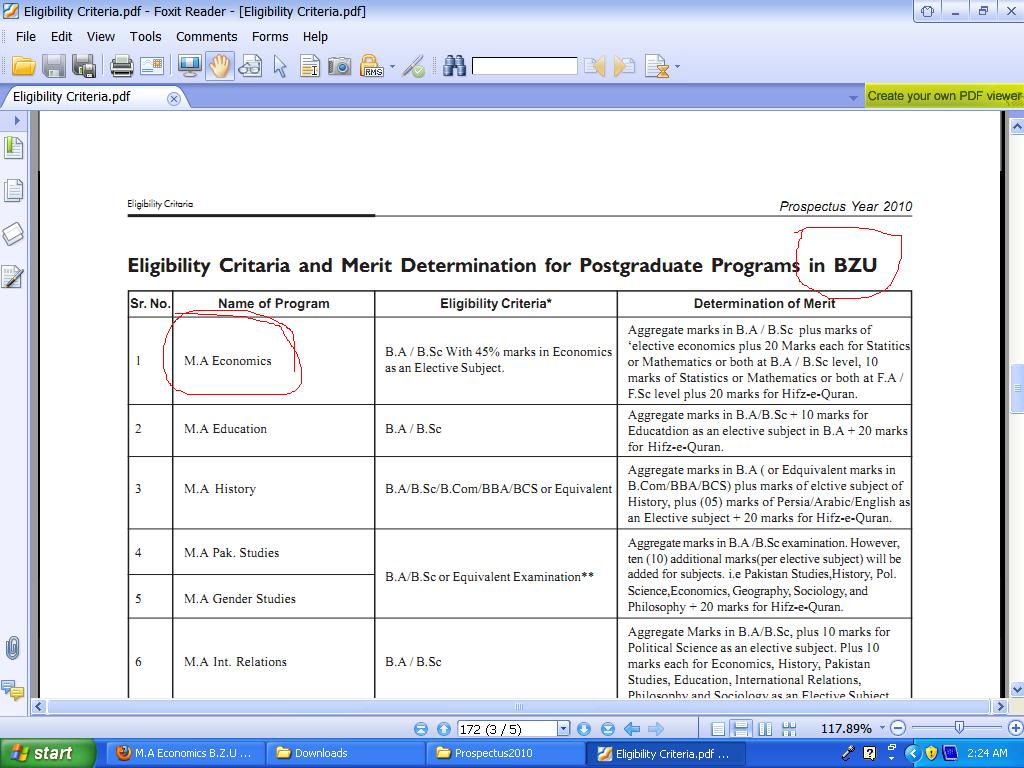The height and width of the screenshot is (768, 1024).
Task: Activate the Snapshot camera tool
Action: [x=340, y=67]
